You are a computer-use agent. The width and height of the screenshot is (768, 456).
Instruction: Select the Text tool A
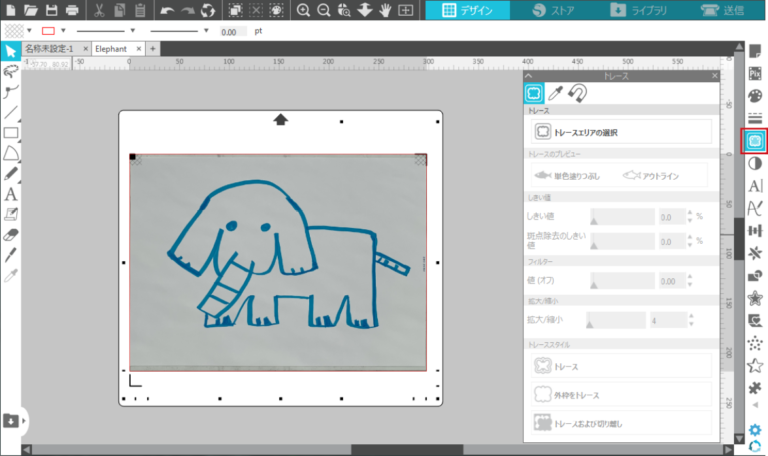point(11,194)
